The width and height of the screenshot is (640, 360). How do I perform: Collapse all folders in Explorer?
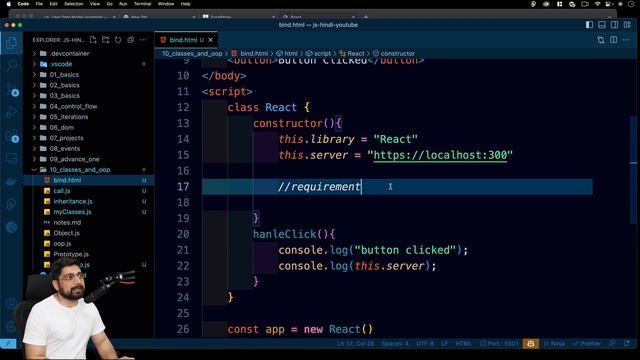point(131,40)
